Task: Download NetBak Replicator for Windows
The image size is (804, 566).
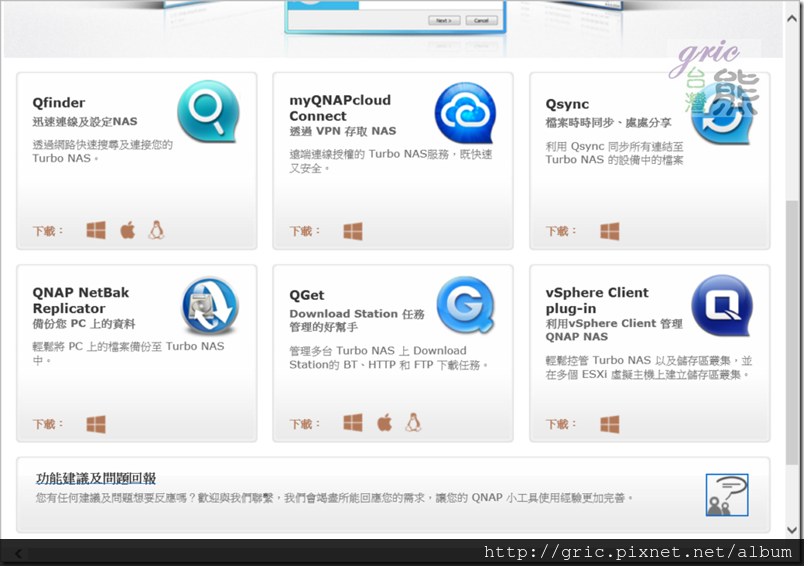Action: coord(96,424)
